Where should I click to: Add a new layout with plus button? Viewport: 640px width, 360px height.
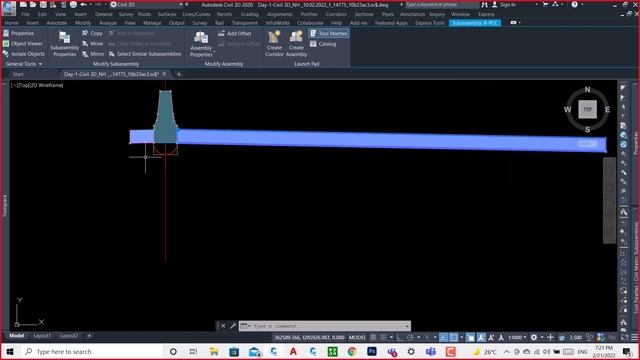pyautogui.click(x=89, y=336)
